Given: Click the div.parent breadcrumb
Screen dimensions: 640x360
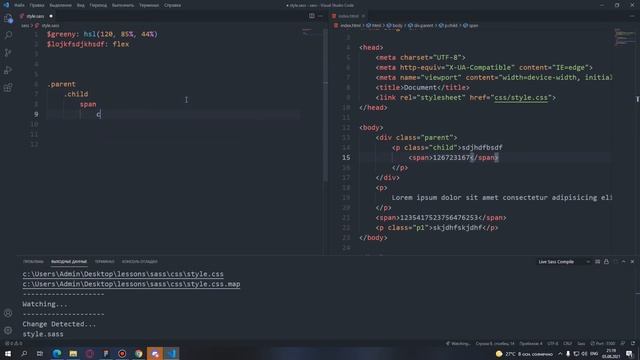Looking at the screenshot, I should 420,25.
